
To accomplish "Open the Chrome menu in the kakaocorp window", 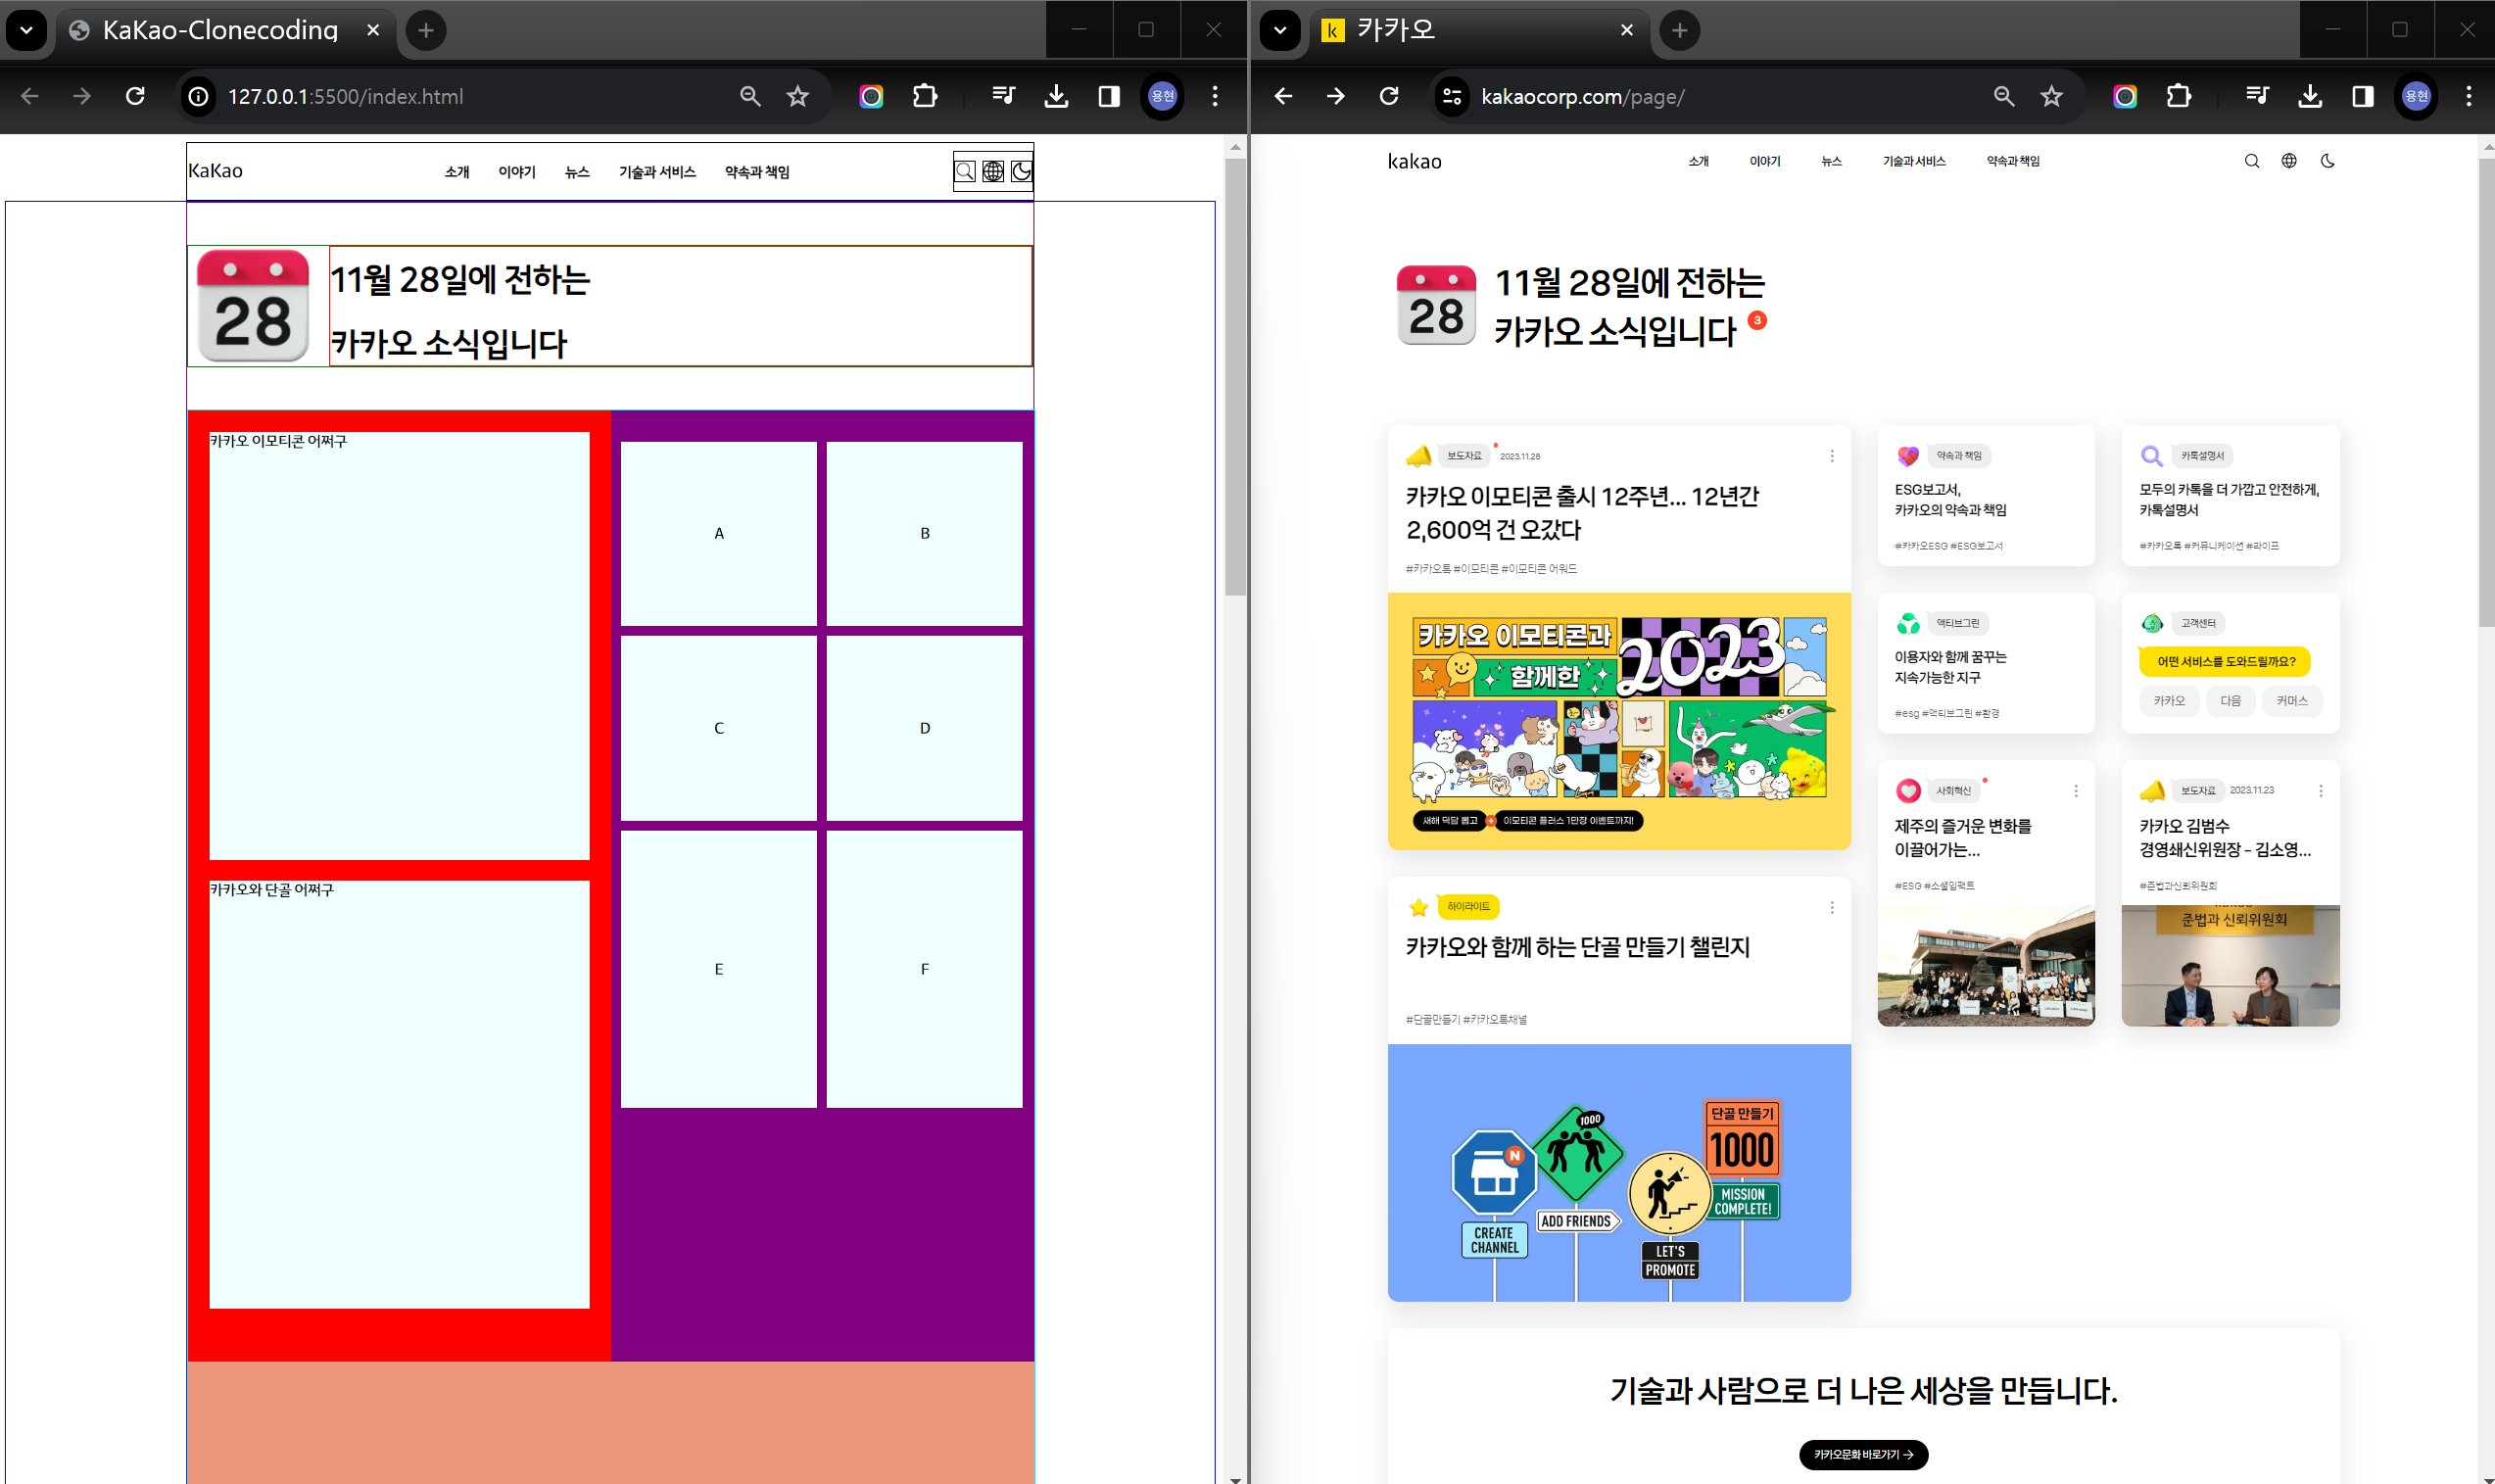I will point(2469,96).
